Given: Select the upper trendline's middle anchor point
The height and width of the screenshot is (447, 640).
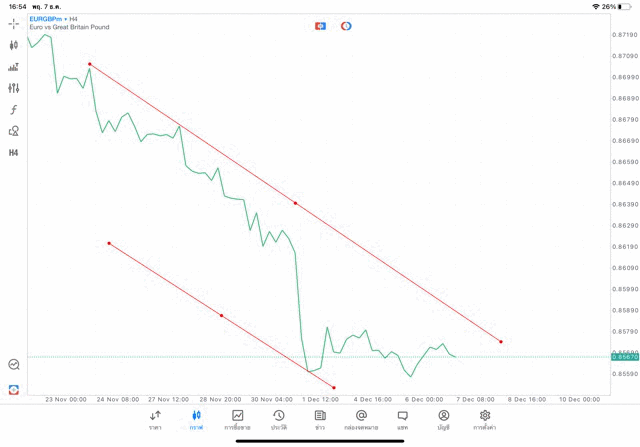Looking at the screenshot, I should (295, 203).
